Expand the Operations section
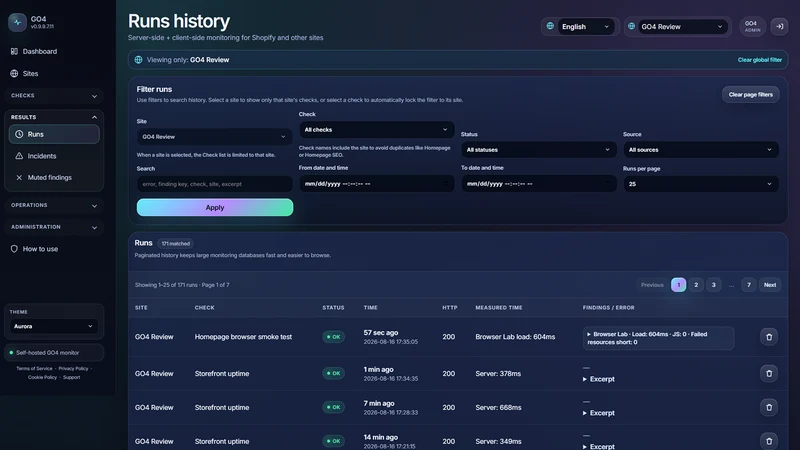This screenshot has width=800, height=450. point(54,206)
